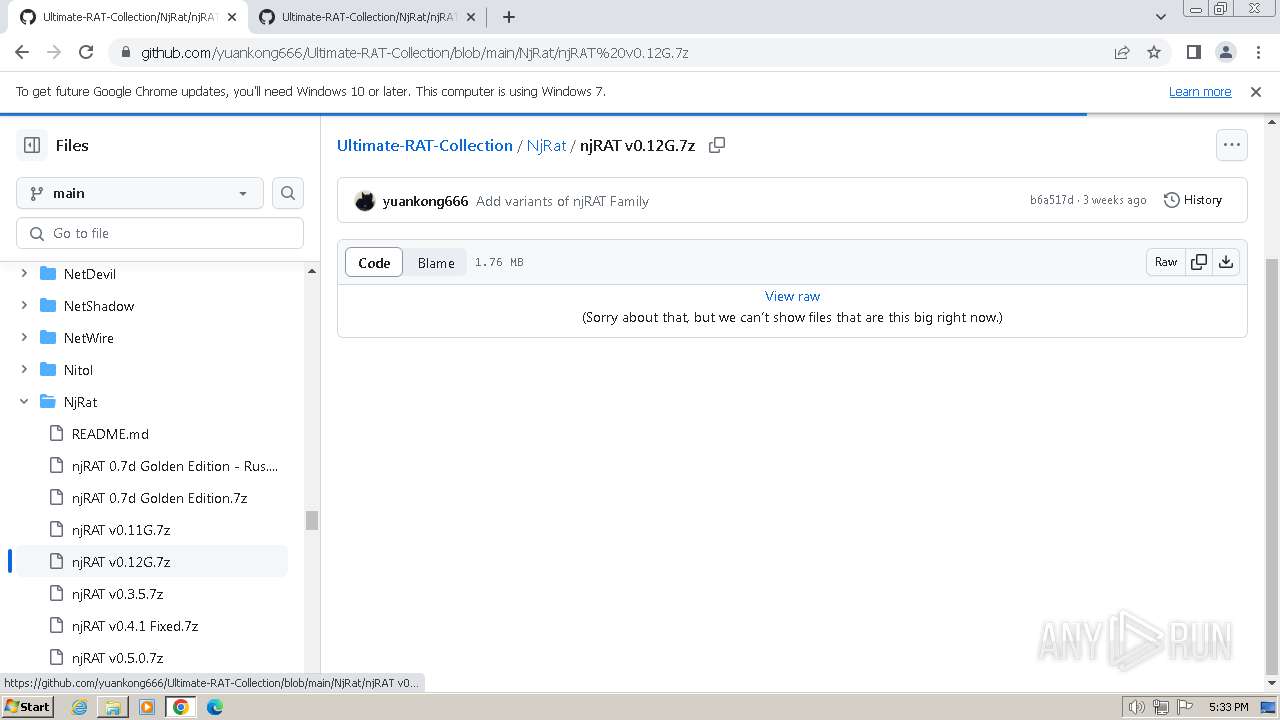
Task: Open the main branch dropdown
Action: pyautogui.click(x=140, y=193)
